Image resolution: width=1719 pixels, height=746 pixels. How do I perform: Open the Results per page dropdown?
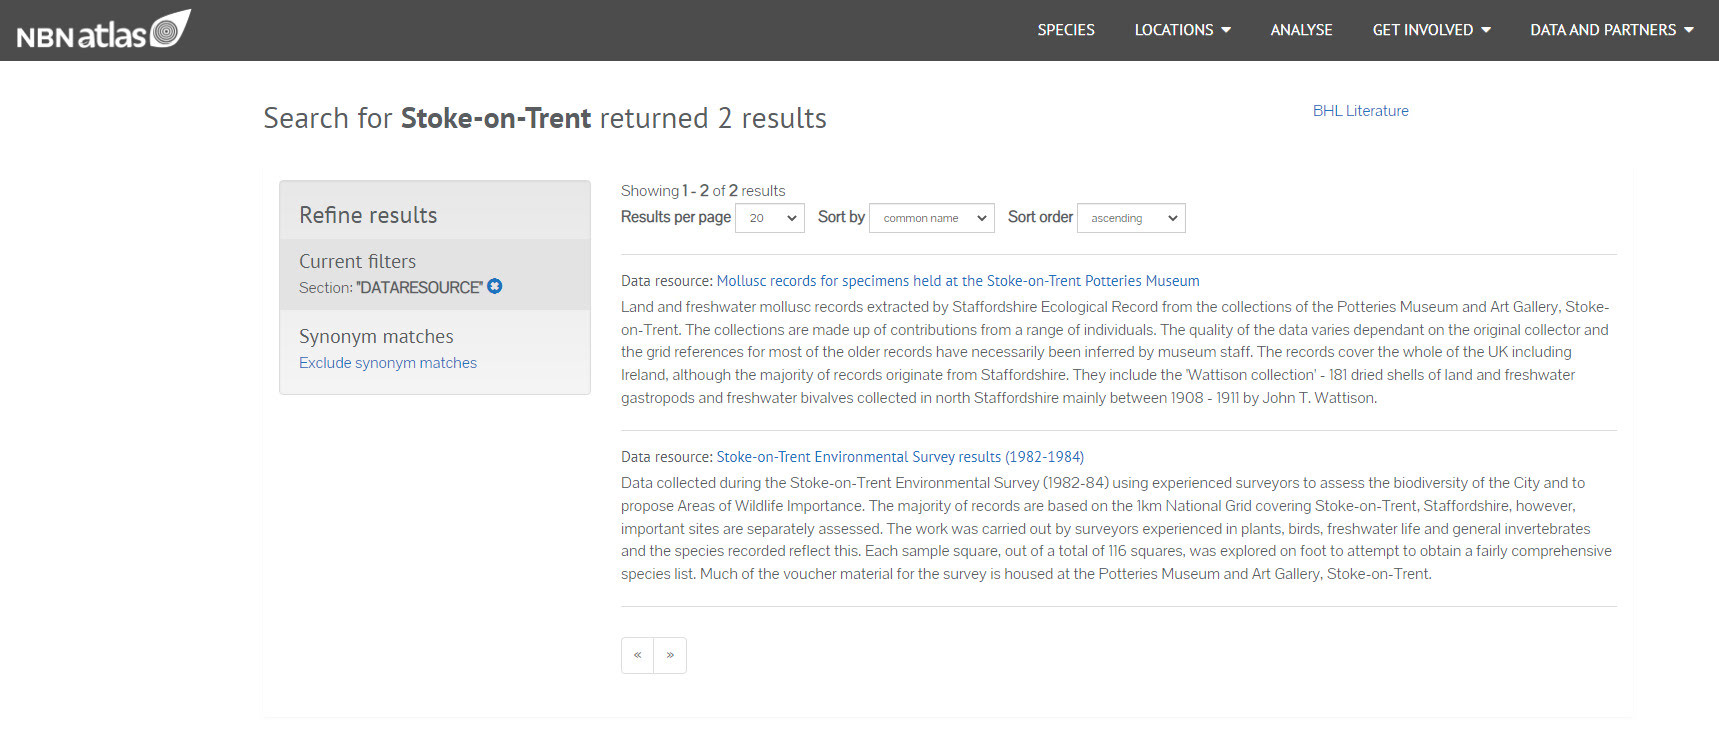(770, 218)
